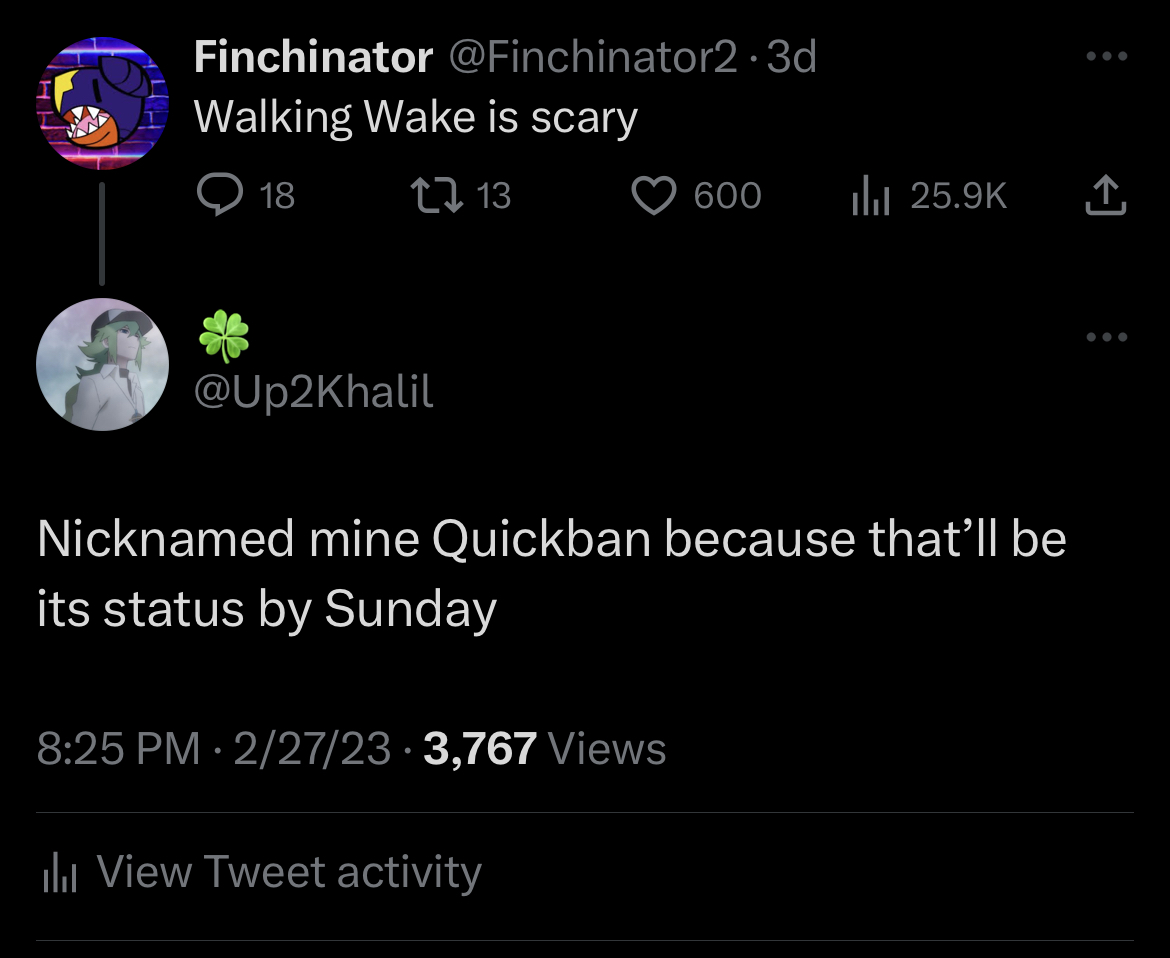Visit the Finchinator display name
This screenshot has width=1170, height=958.
coord(313,58)
